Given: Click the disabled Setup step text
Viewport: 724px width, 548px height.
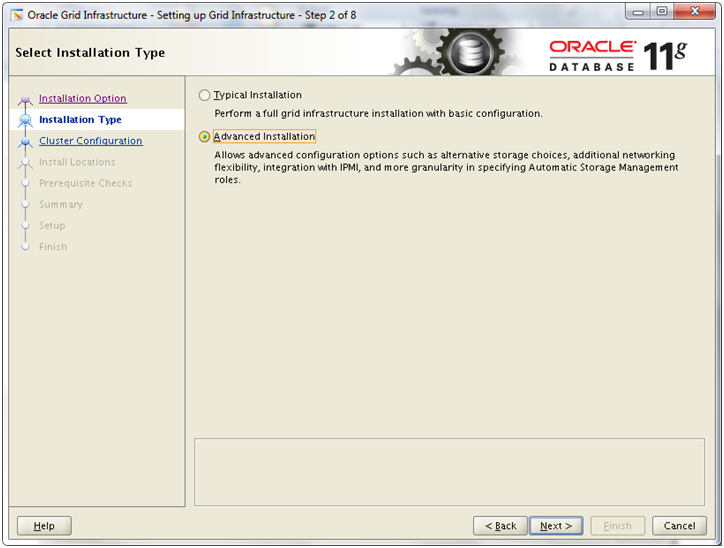Looking at the screenshot, I should (x=52, y=226).
